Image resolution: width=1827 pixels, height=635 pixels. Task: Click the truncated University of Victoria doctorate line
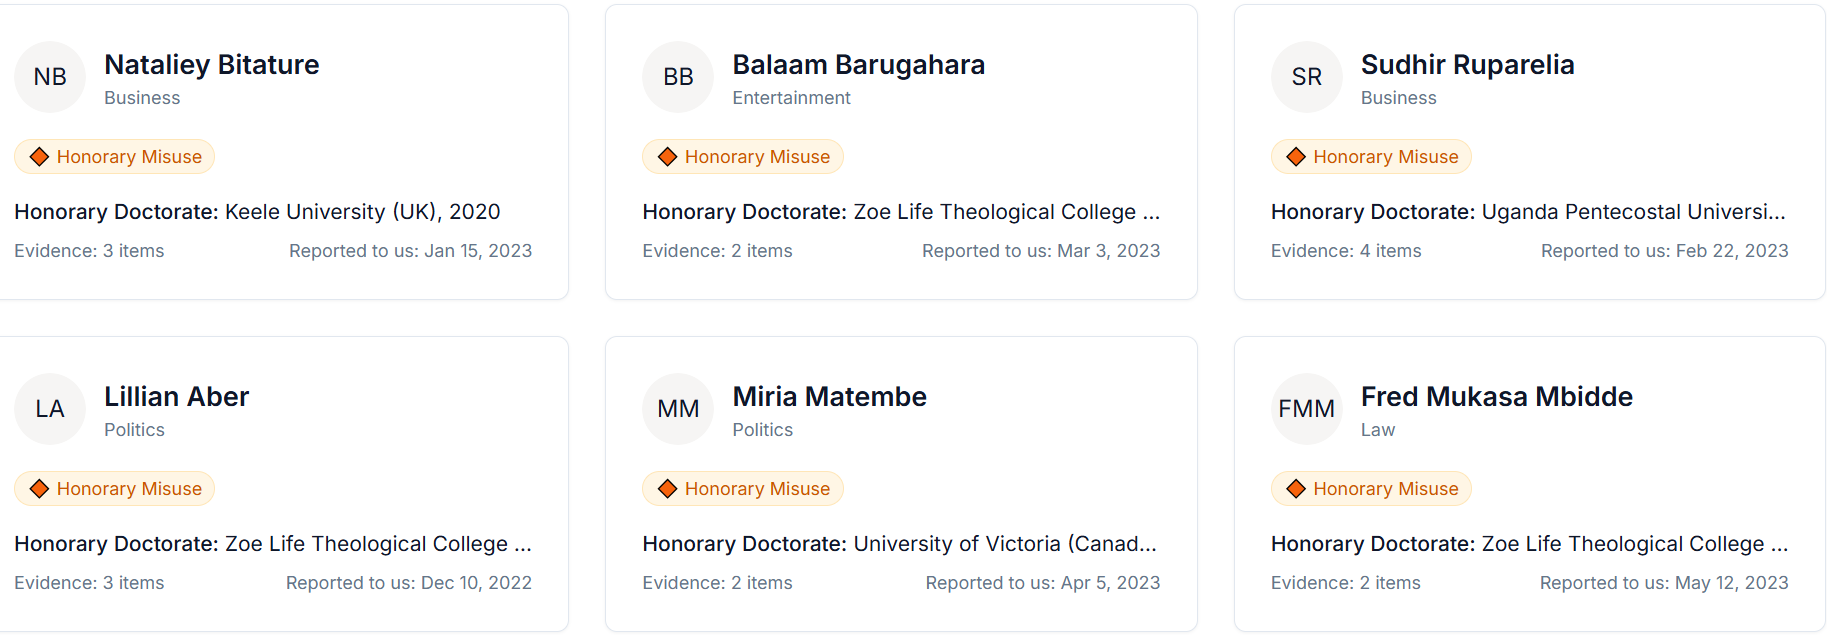(x=899, y=544)
